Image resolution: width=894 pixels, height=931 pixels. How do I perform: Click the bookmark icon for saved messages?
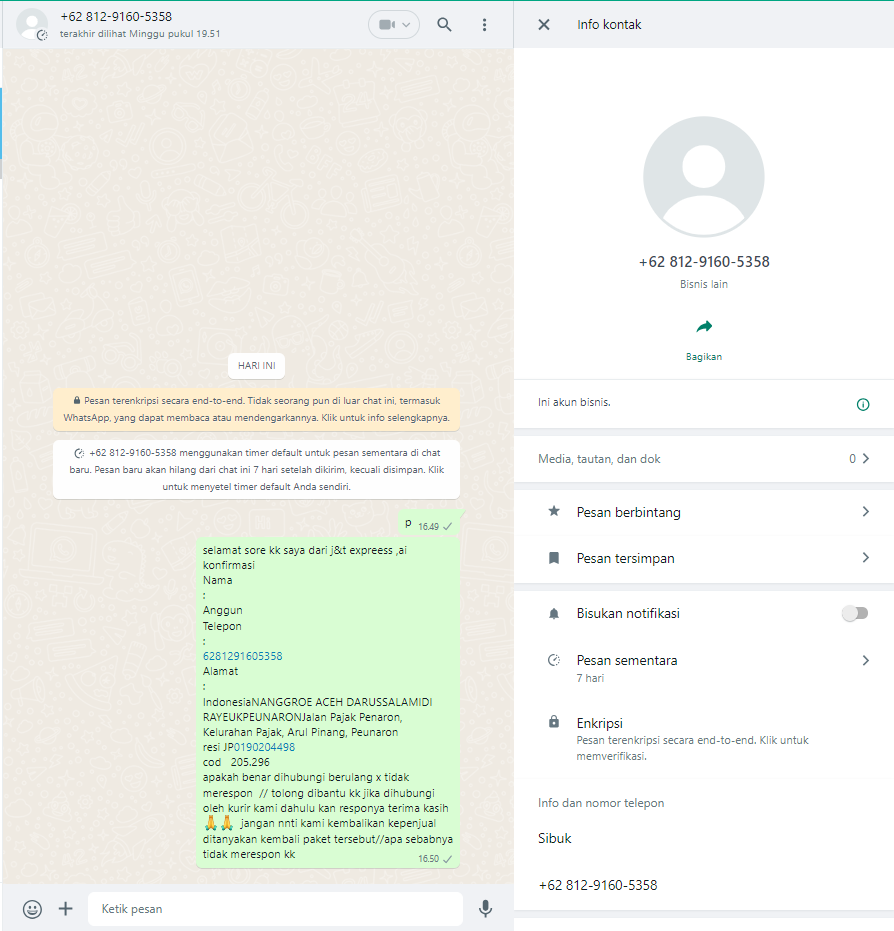[554, 558]
